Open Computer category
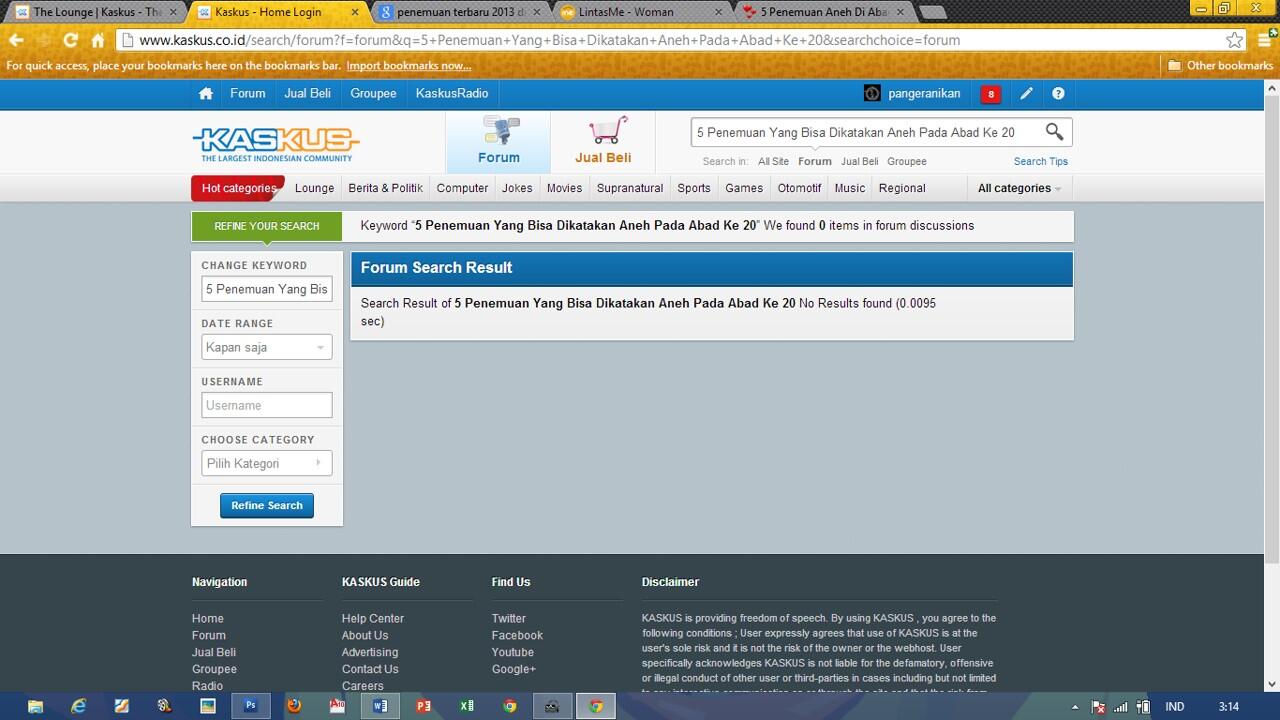 [x=462, y=188]
